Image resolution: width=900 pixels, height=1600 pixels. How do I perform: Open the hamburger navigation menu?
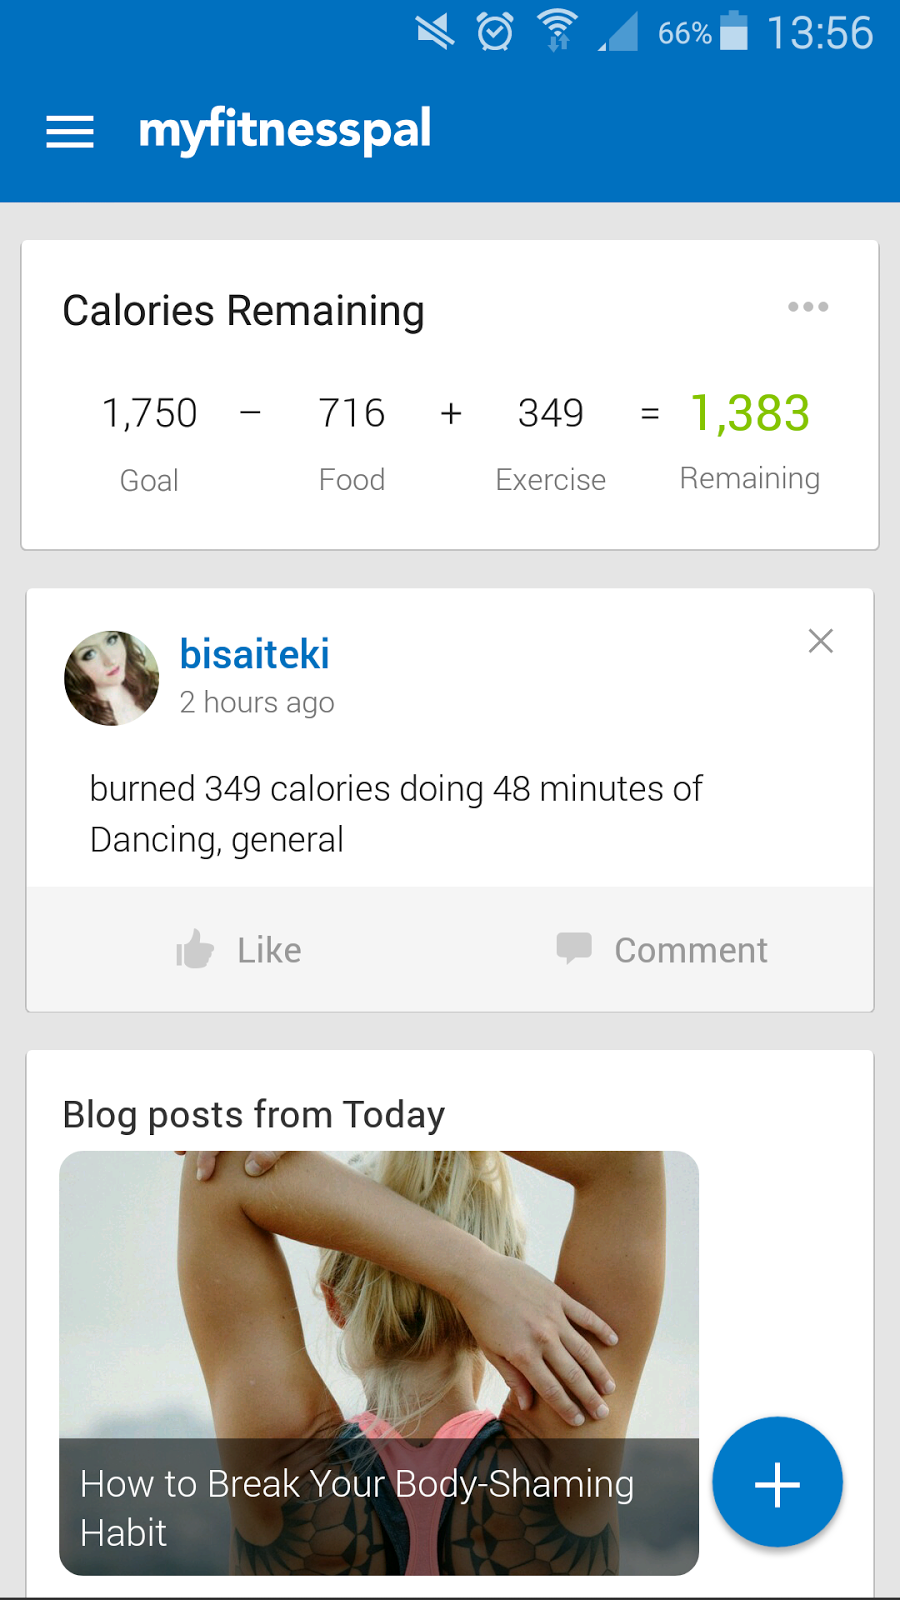(70, 131)
